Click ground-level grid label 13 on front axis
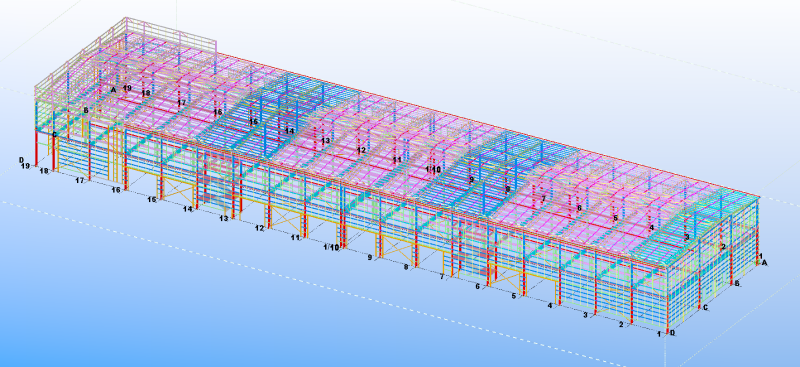Image resolution: width=800 pixels, height=367 pixels. pyautogui.click(x=223, y=218)
